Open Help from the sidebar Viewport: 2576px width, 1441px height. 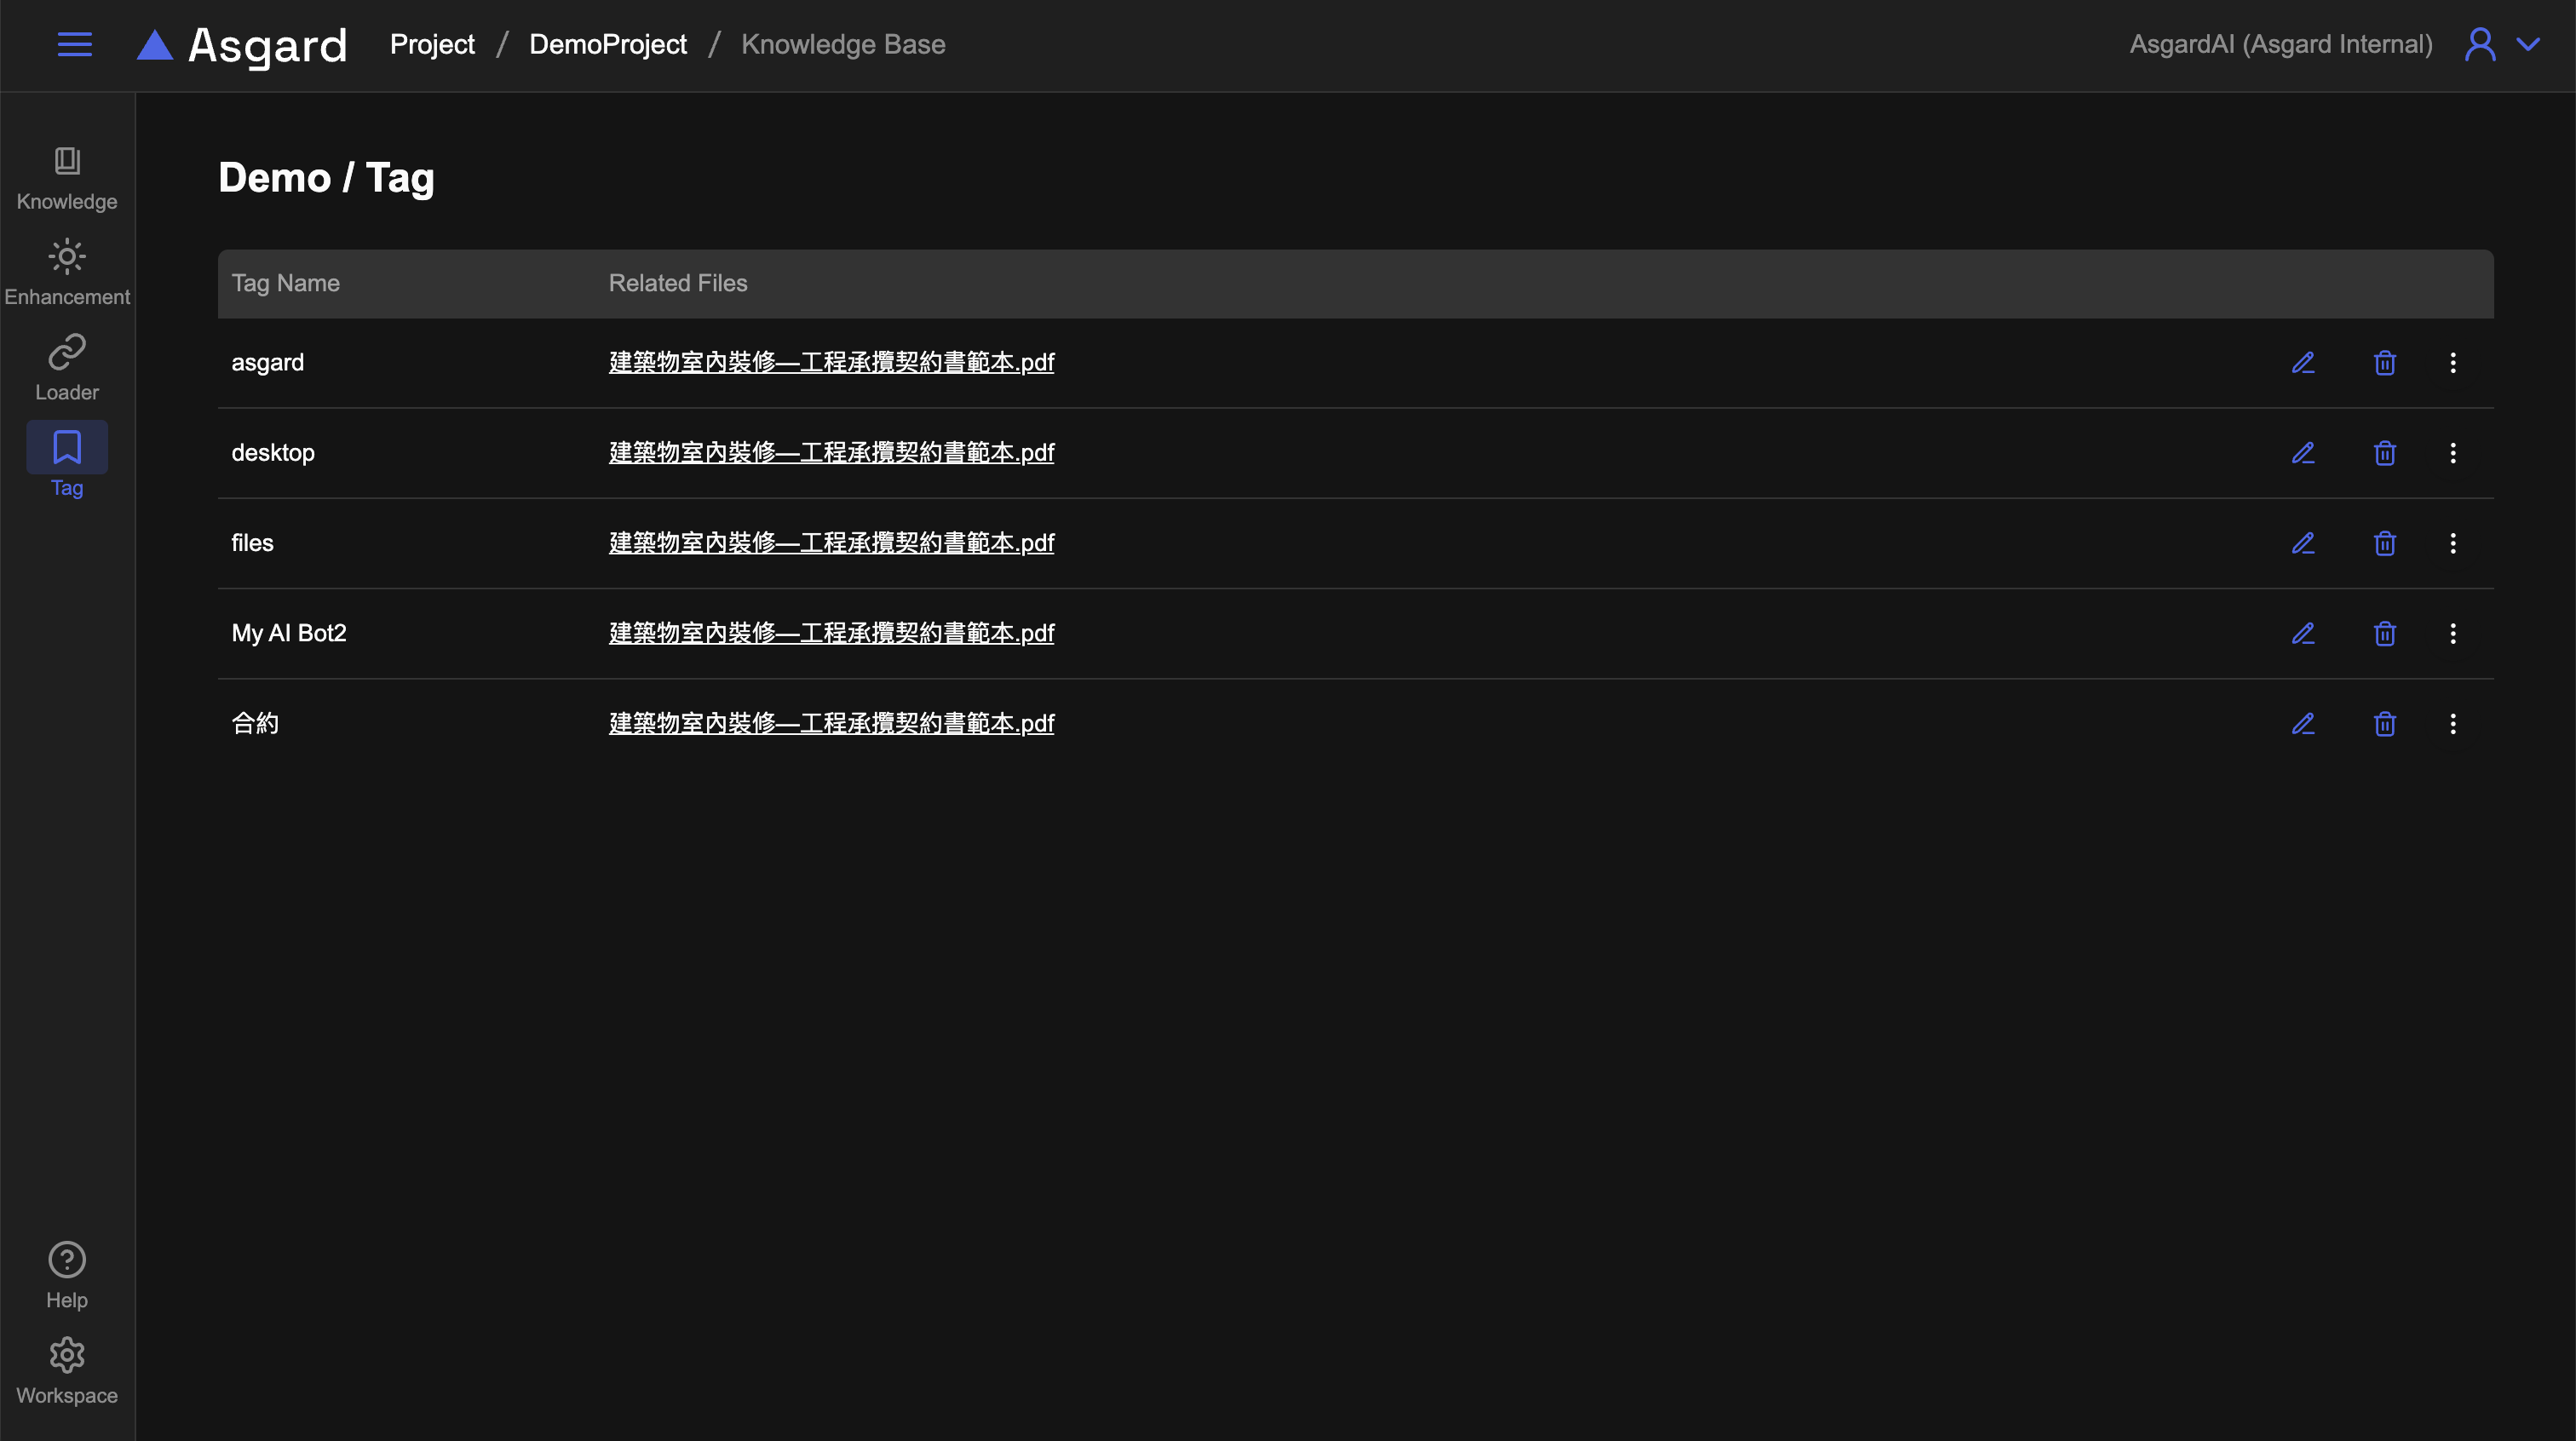click(x=67, y=1275)
